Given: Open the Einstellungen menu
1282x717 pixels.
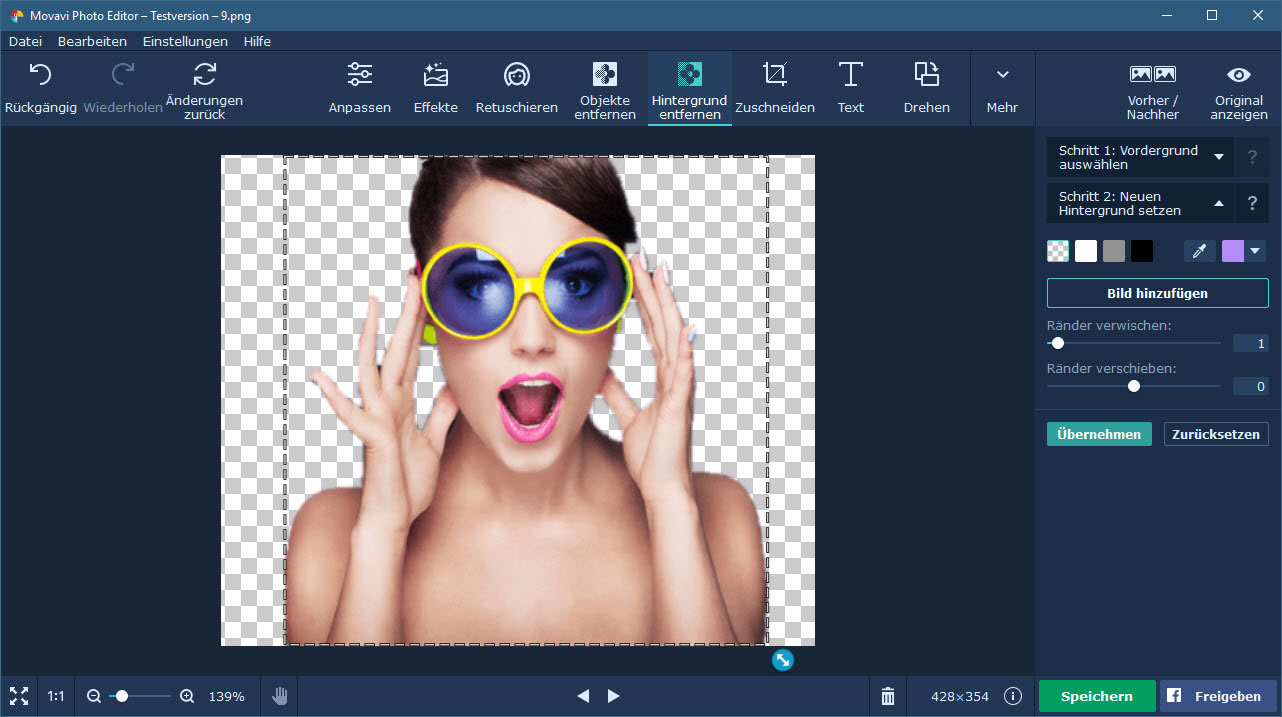Looking at the screenshot, I should [x=185, y=41].
